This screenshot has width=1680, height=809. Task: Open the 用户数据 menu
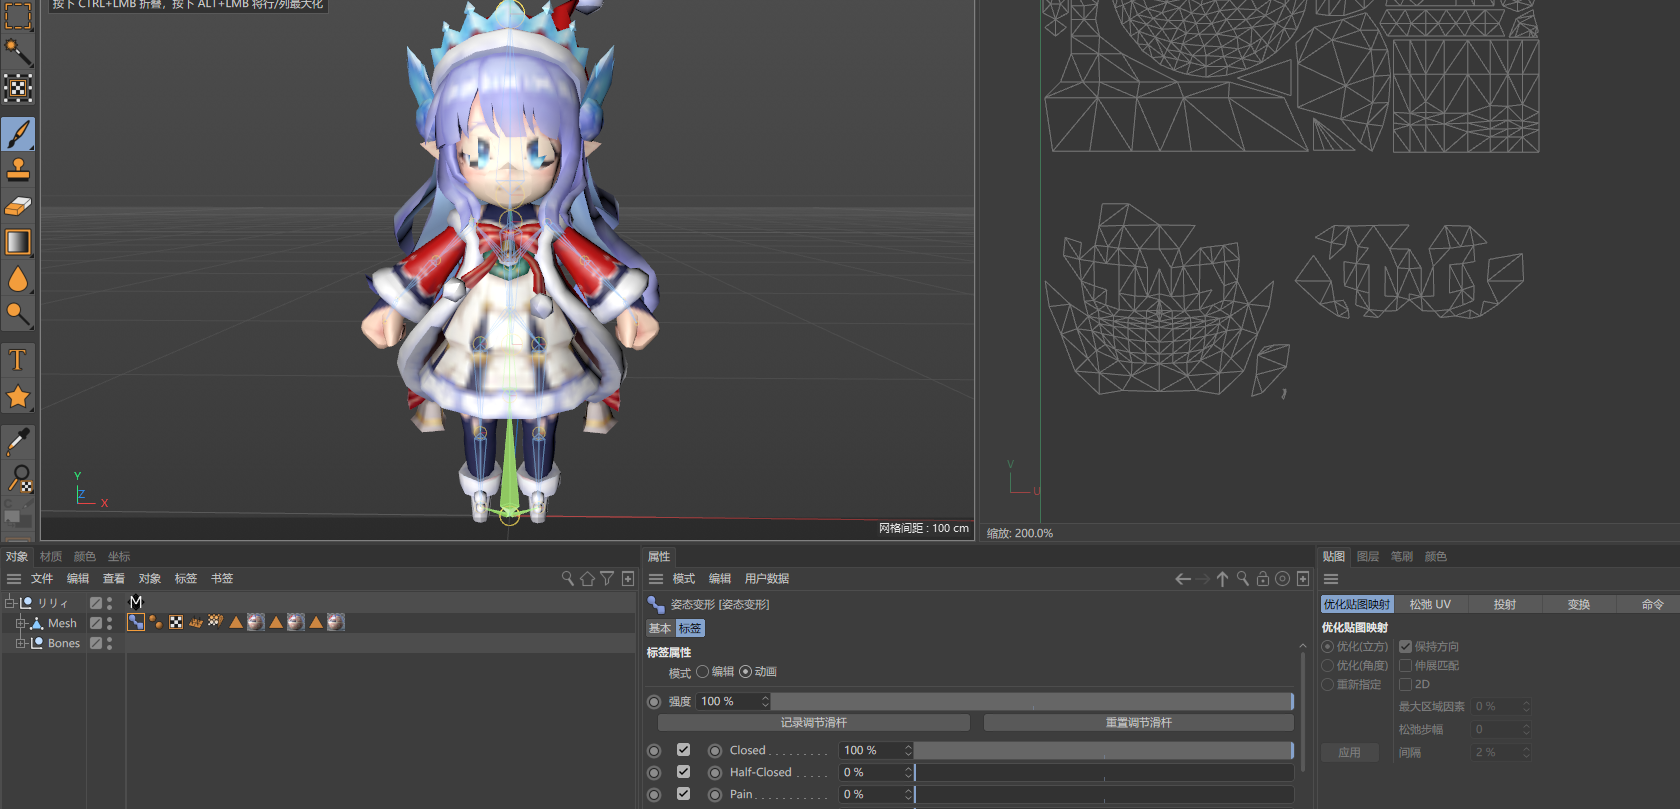click(767, 578)
